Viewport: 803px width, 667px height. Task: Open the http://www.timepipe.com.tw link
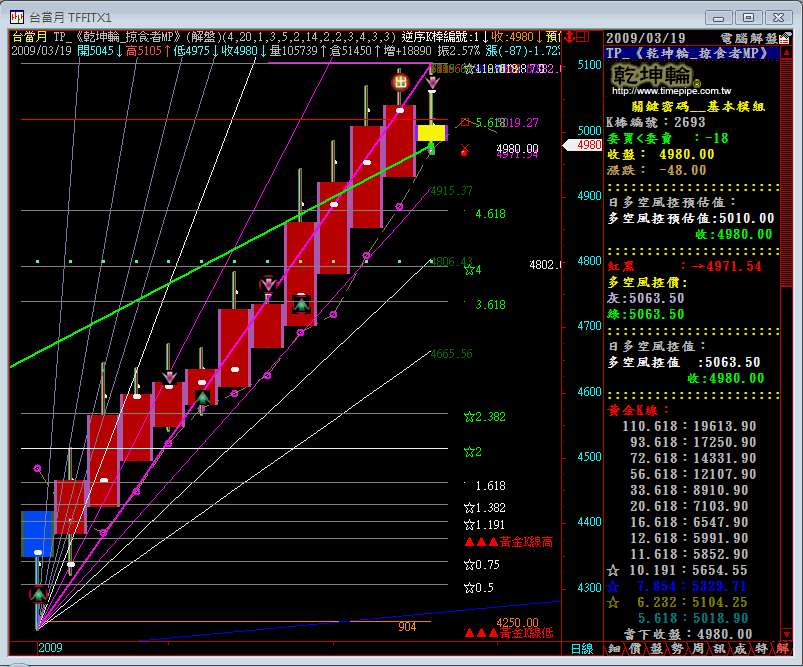[671, 91]
